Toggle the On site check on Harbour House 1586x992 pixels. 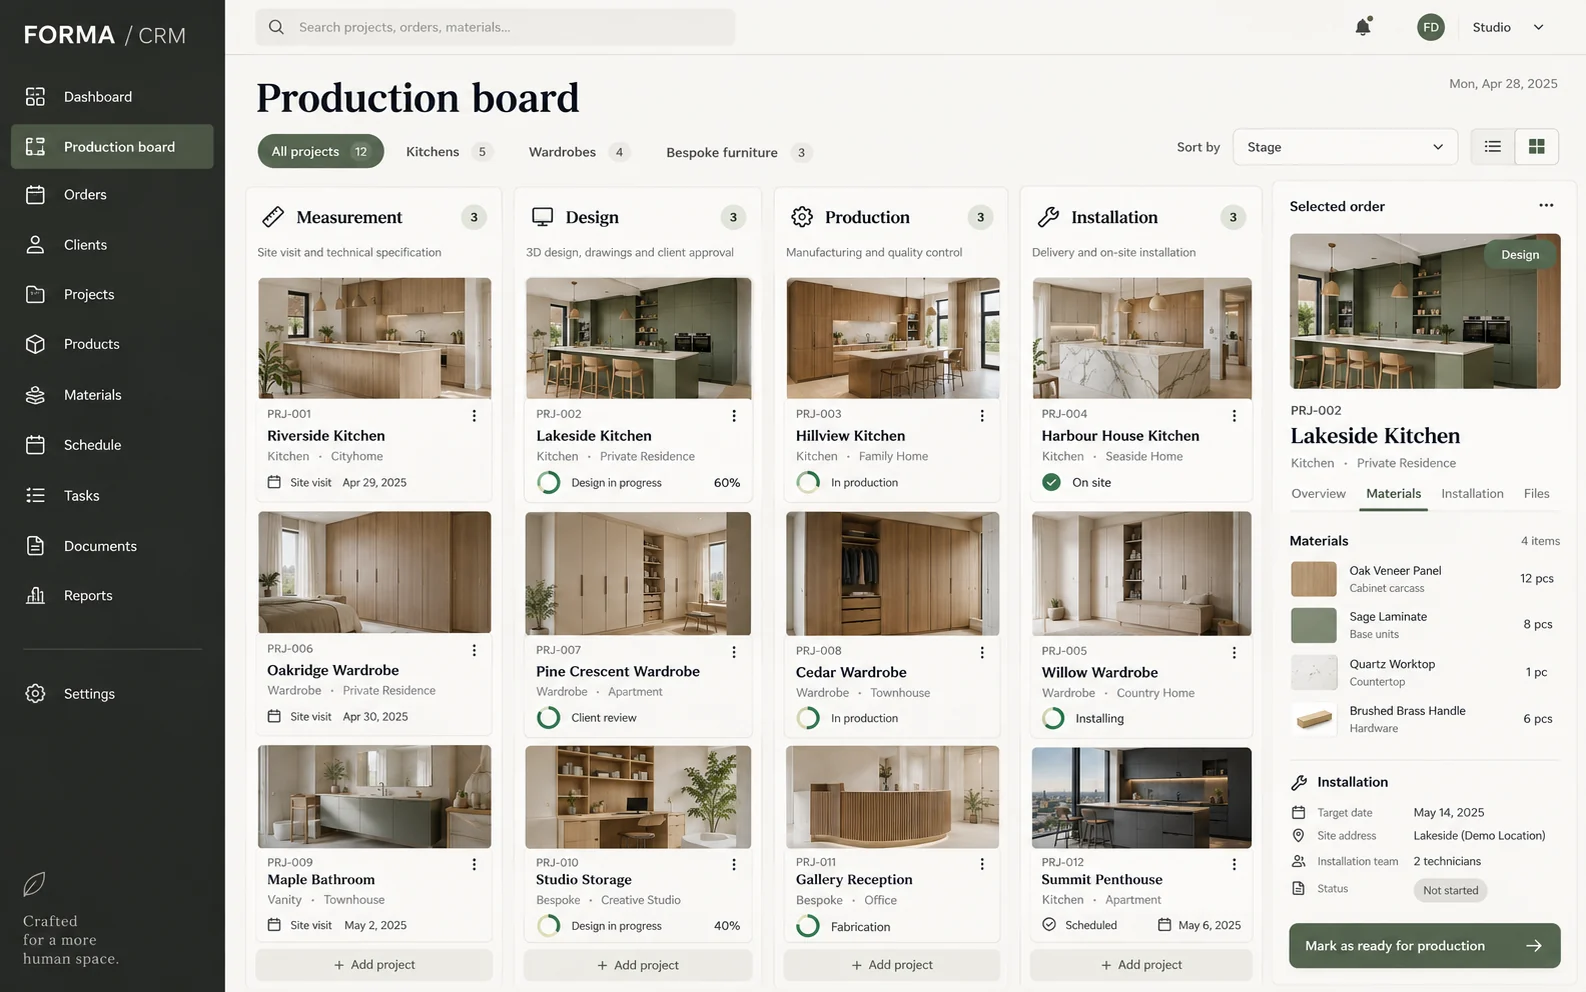pos(1051,482)
